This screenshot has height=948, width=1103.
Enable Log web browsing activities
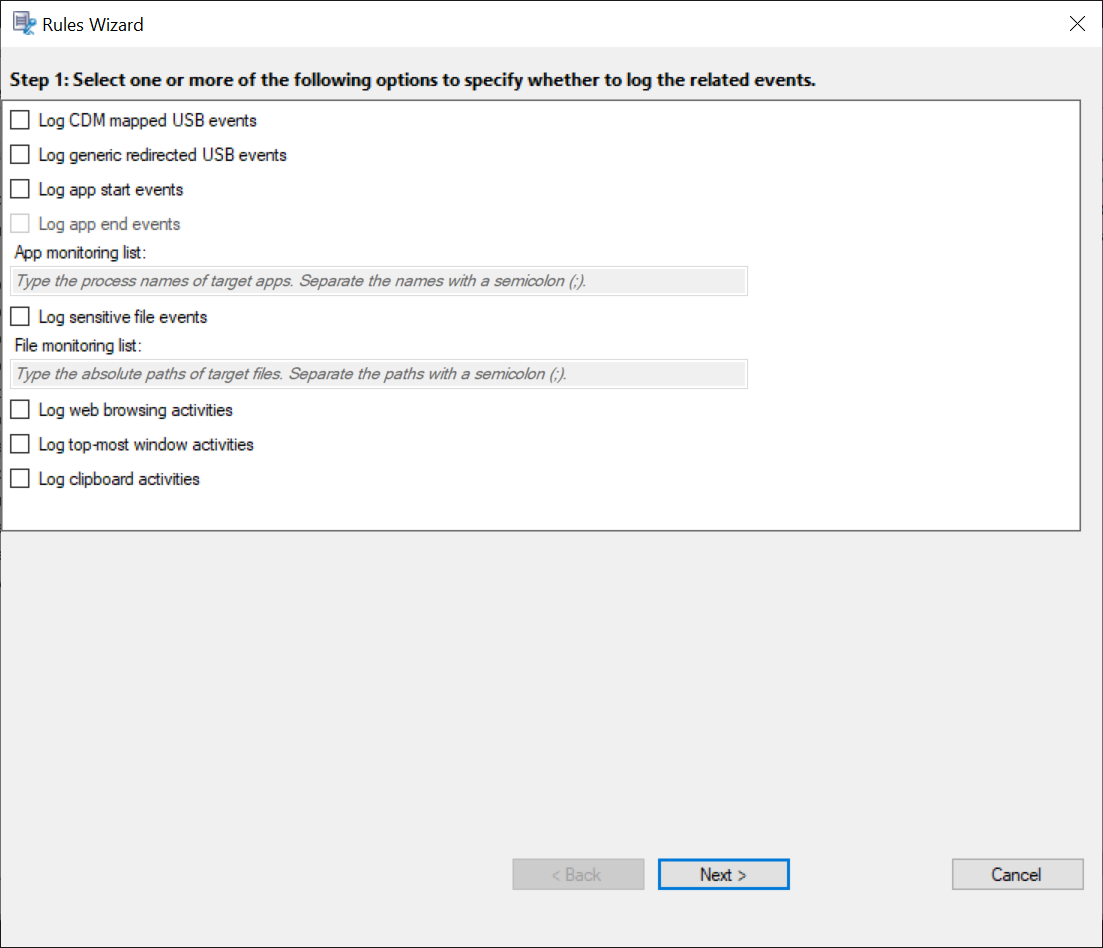(20, 410)
